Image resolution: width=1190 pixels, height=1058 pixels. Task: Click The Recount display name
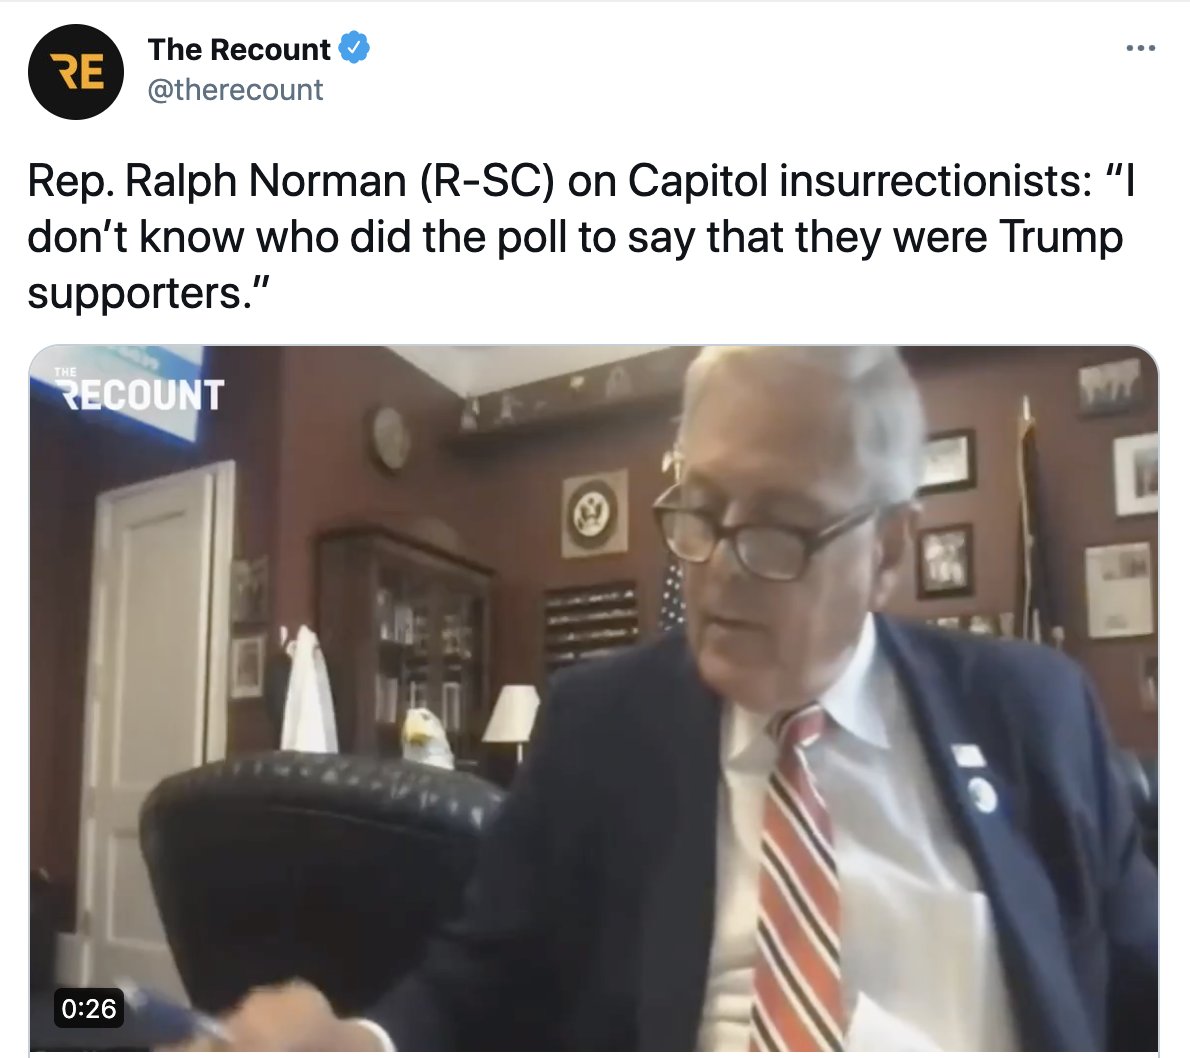(239, 49)
